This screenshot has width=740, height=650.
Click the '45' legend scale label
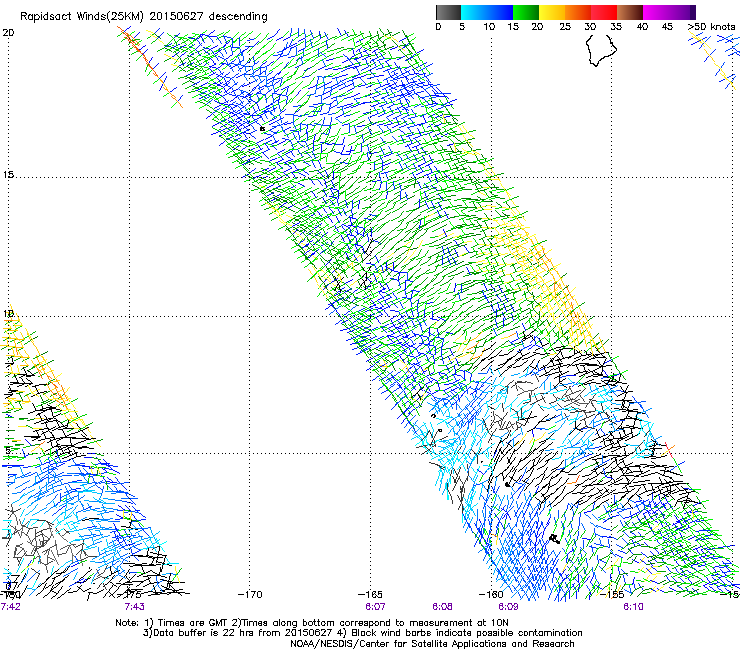667,27
